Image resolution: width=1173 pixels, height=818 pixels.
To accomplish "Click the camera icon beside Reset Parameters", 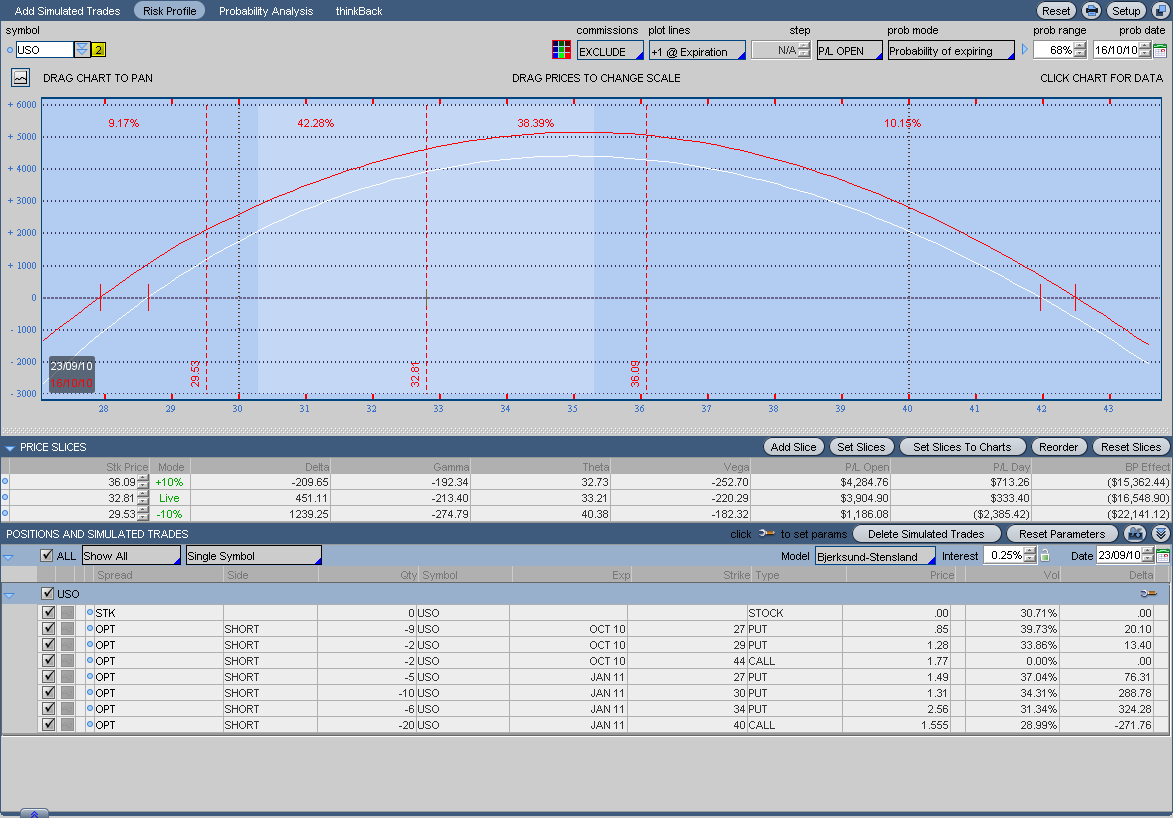I will tap(1135, 534).
